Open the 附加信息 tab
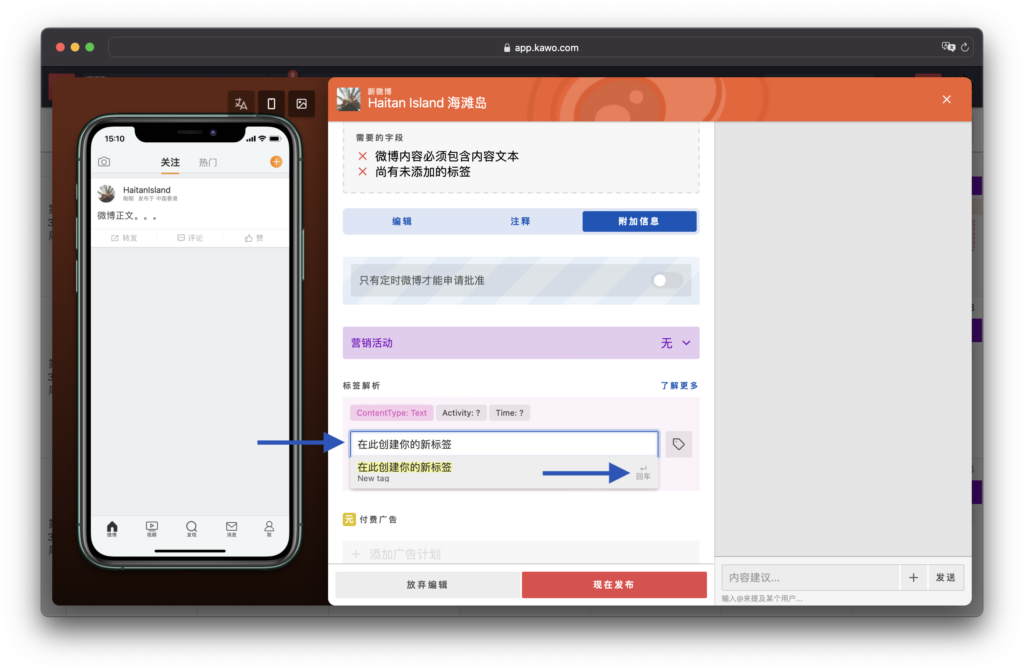 (x=639, y=221)
